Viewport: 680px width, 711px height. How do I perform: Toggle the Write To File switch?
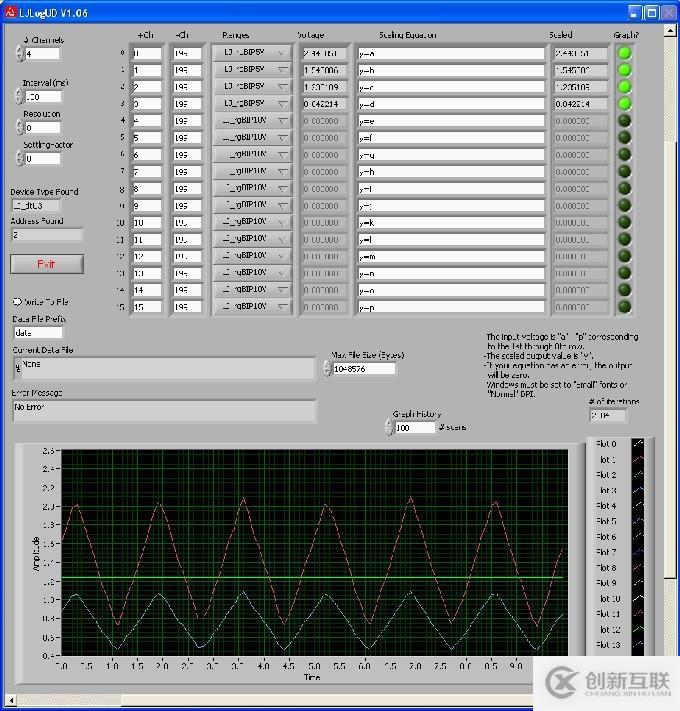[18, 301]
